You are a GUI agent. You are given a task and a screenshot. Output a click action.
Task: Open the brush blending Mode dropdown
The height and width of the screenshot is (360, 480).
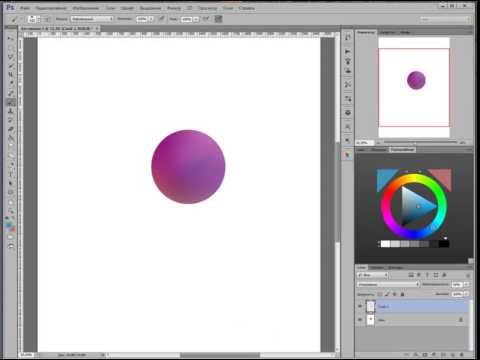[x=92, y=19]
